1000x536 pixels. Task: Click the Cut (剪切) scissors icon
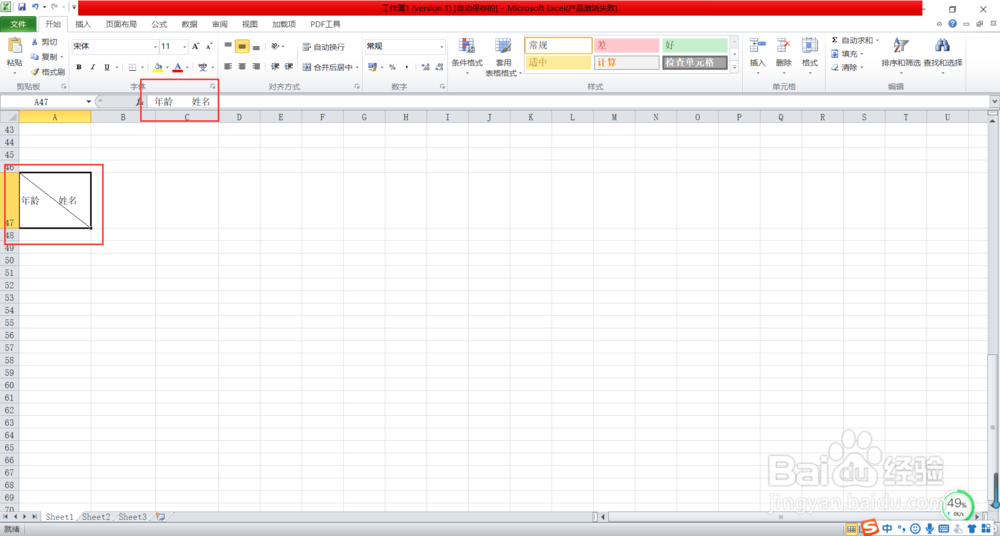coord(35,42)
